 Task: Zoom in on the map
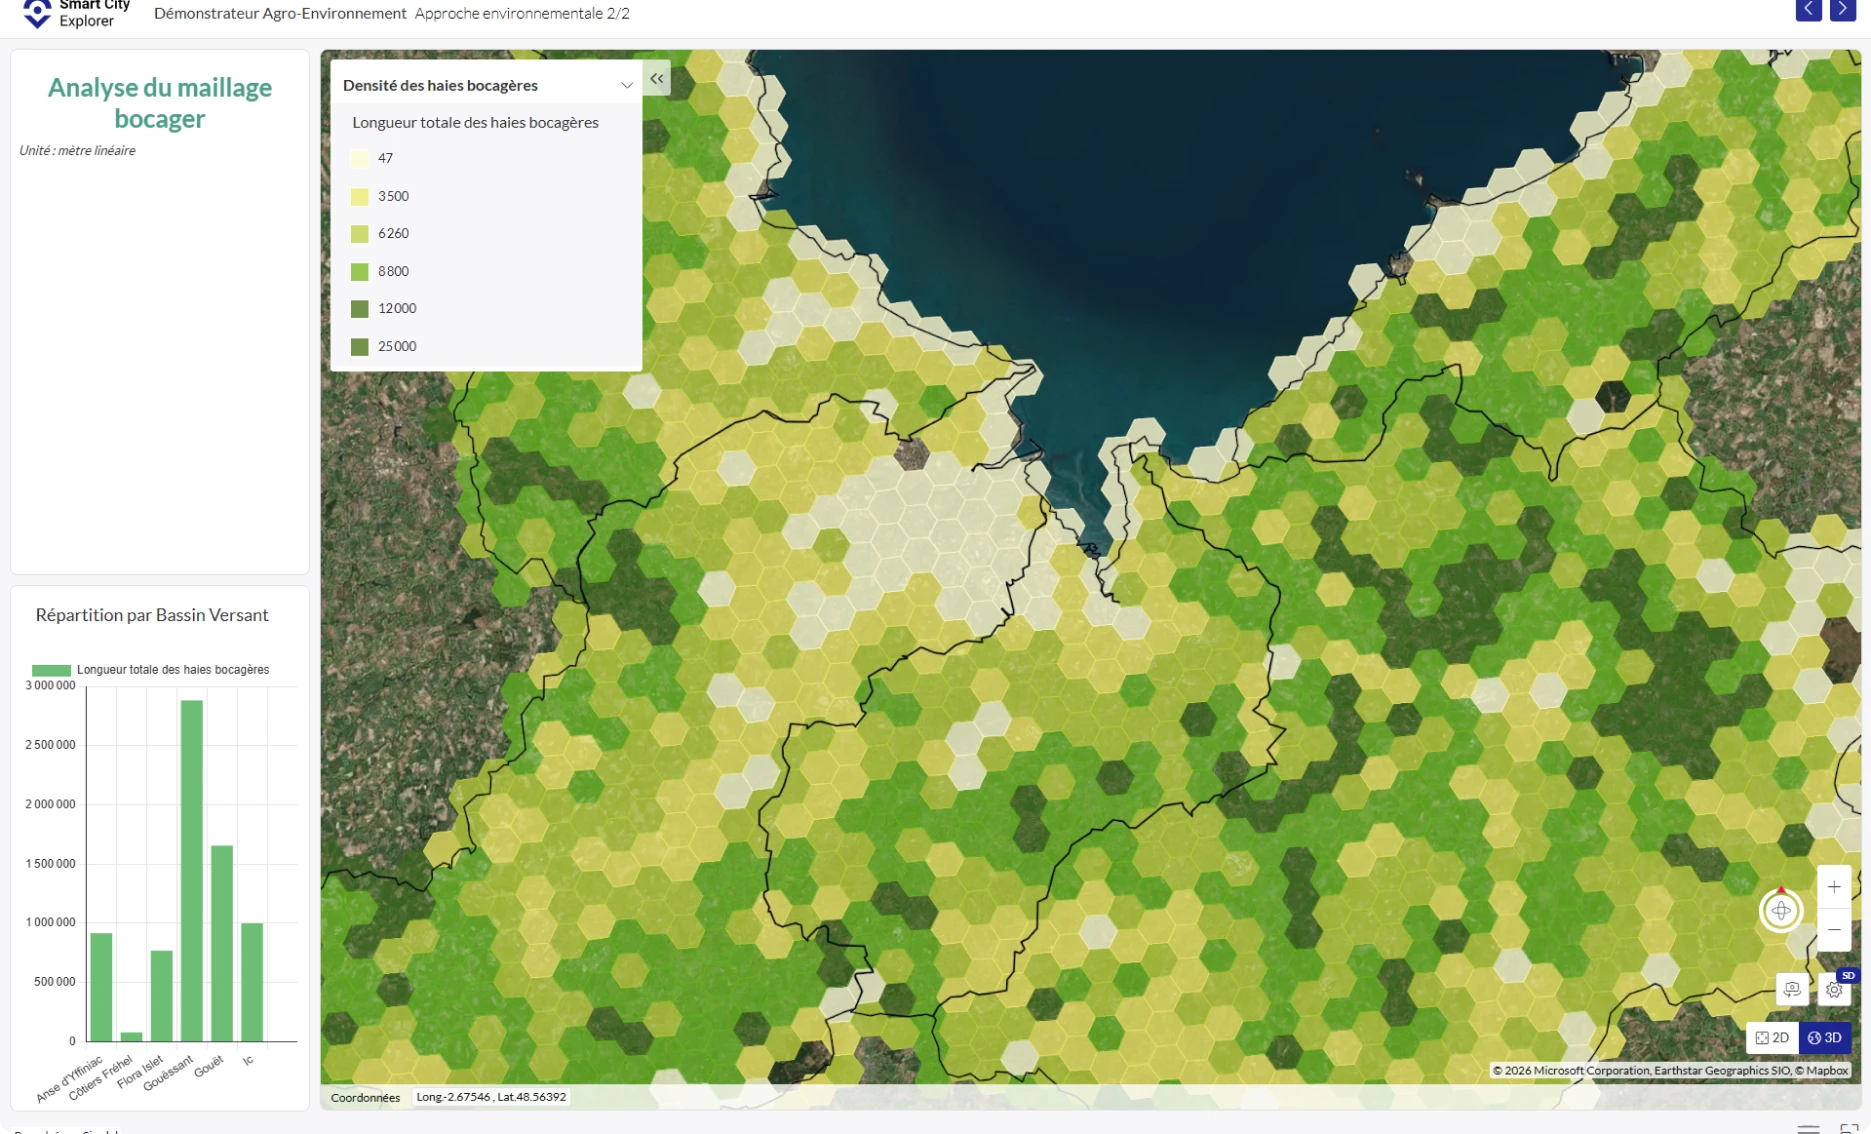pyautogui.click(x=1834, y=887)
